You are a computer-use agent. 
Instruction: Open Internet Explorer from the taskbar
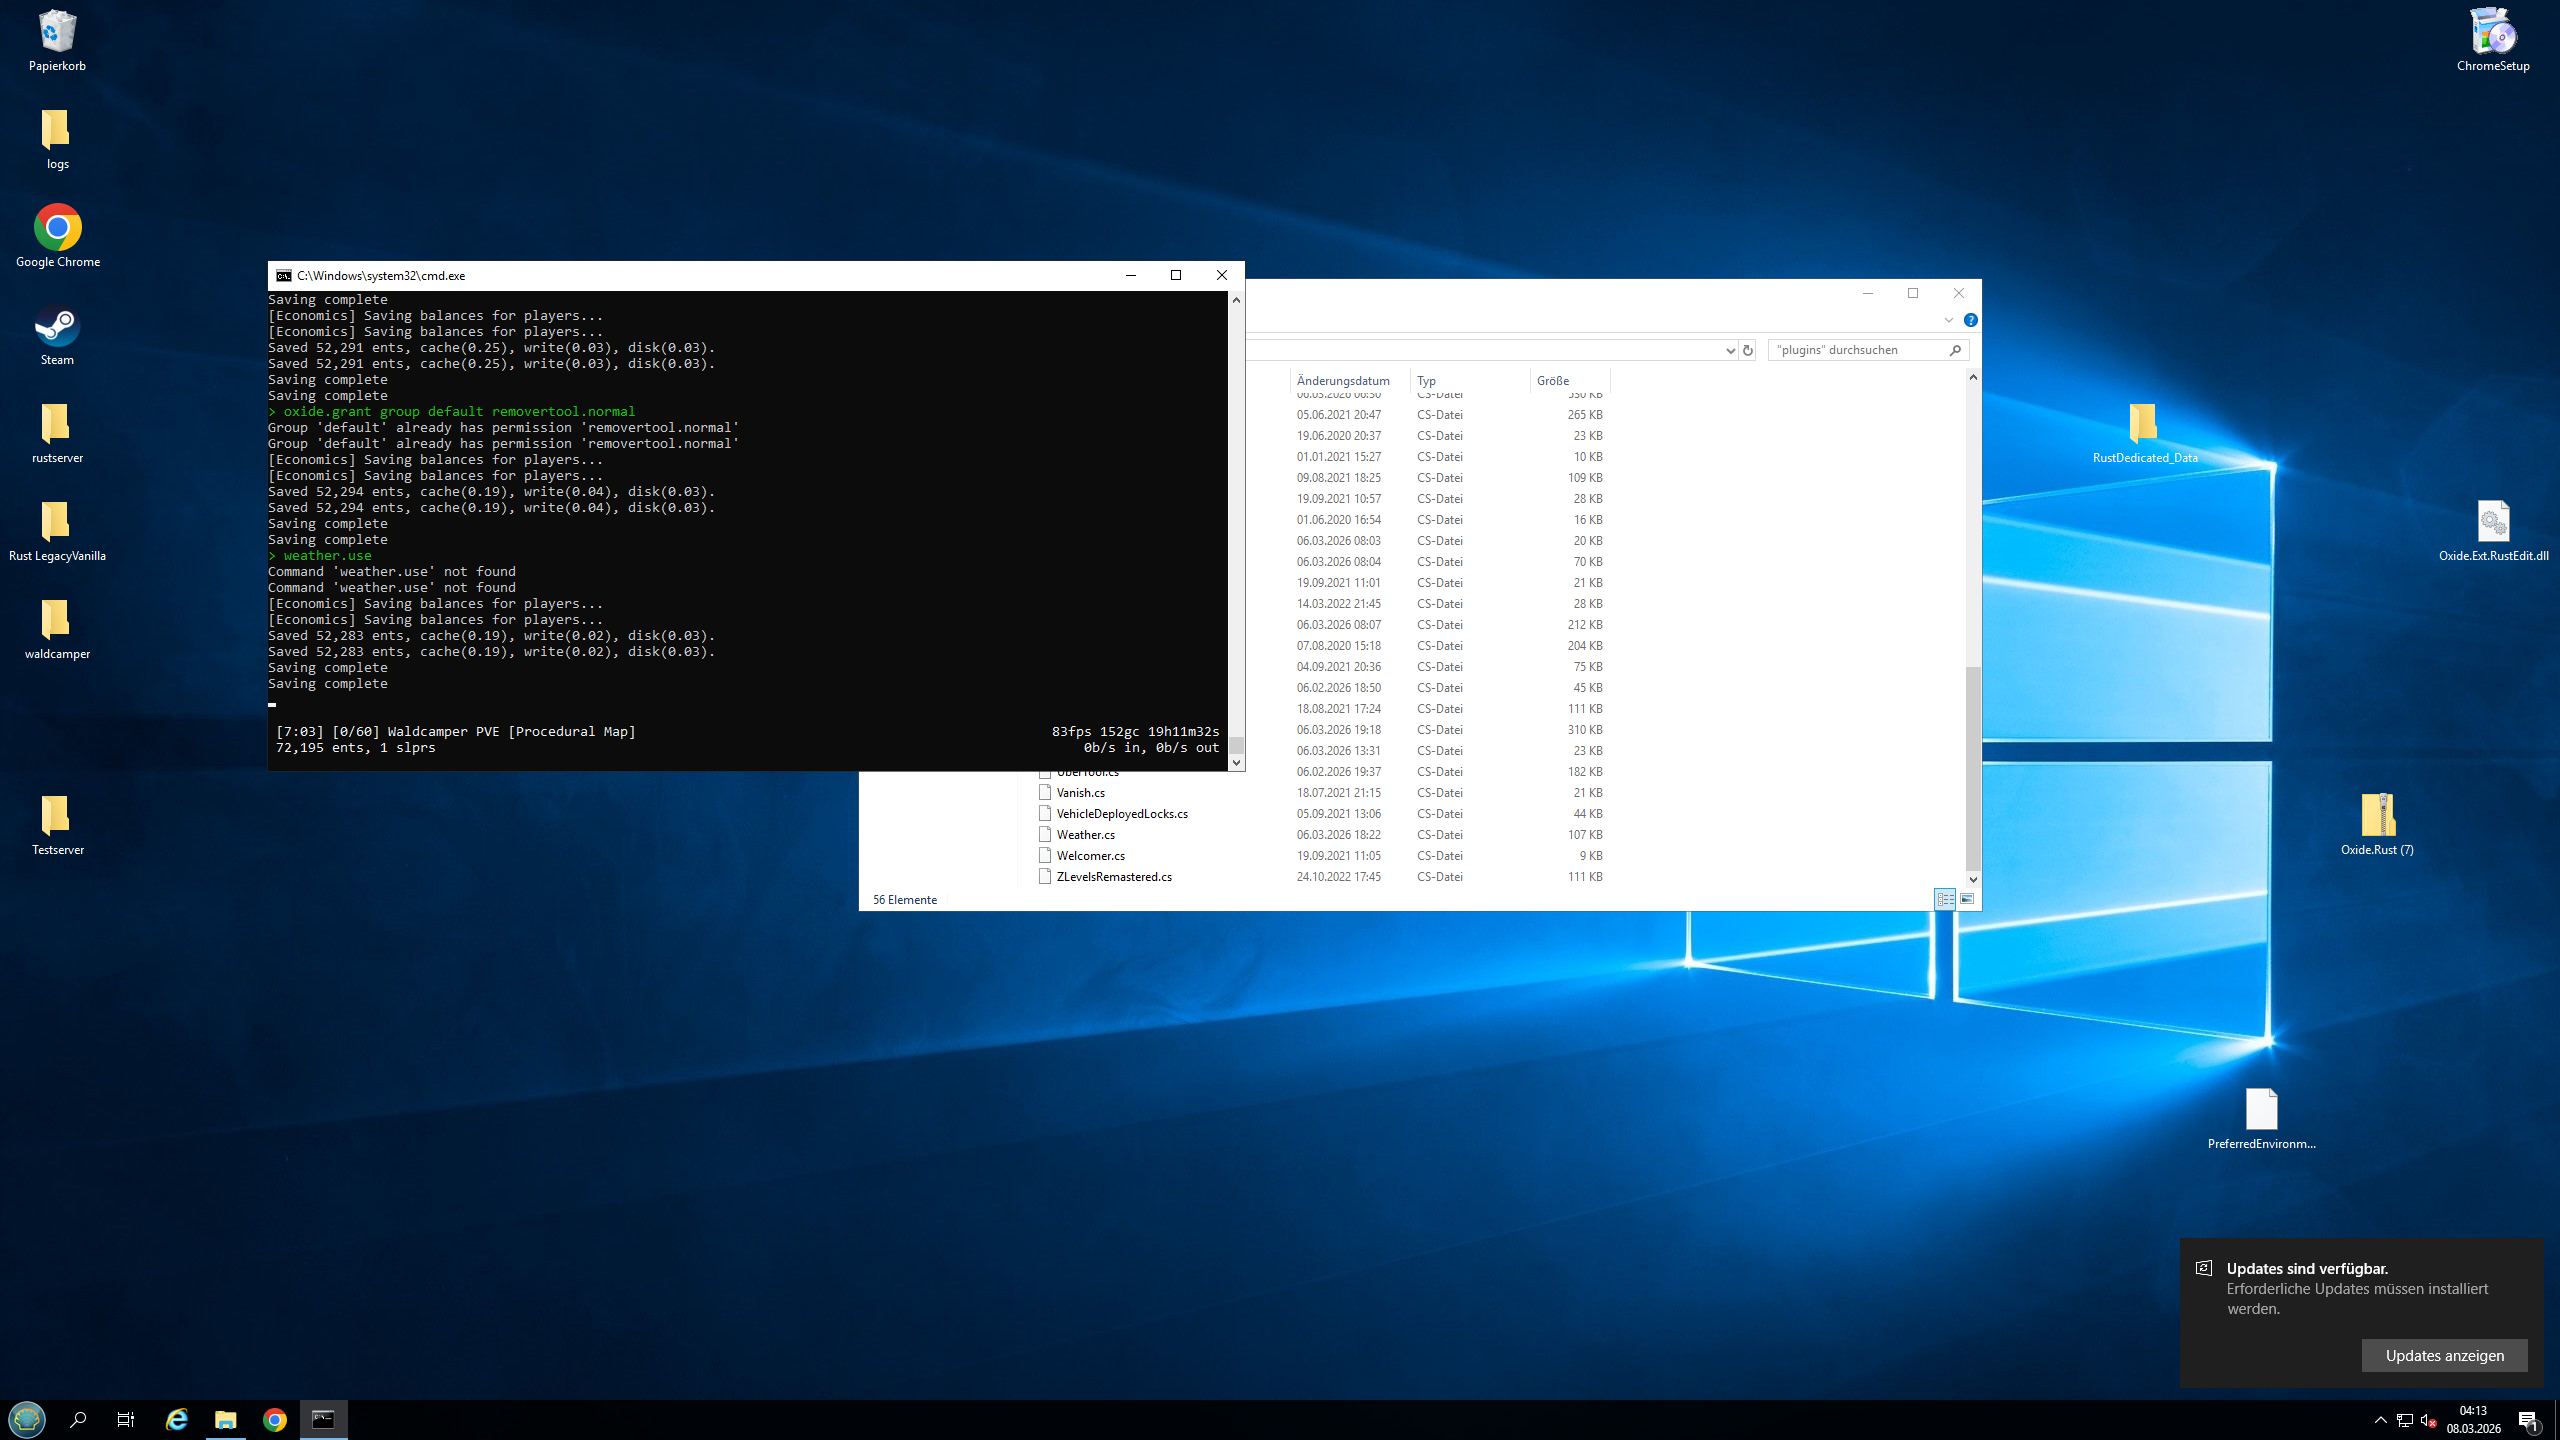pyautogui.click(x=177, y=1419)
